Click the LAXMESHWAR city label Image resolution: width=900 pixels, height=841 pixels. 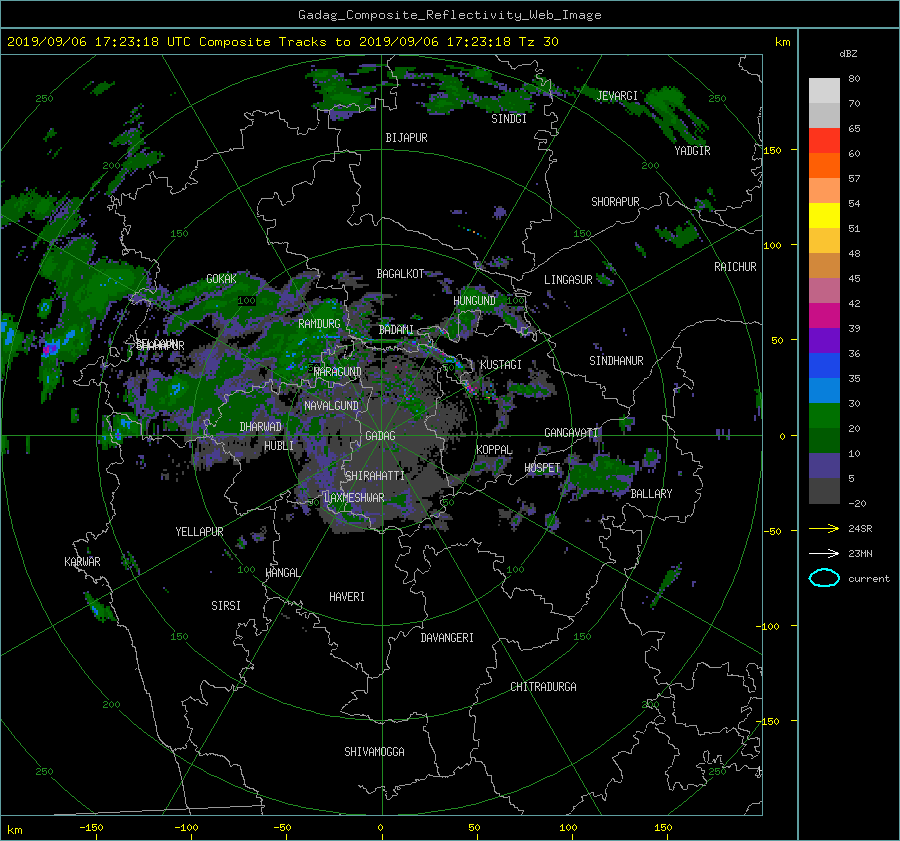354,498
